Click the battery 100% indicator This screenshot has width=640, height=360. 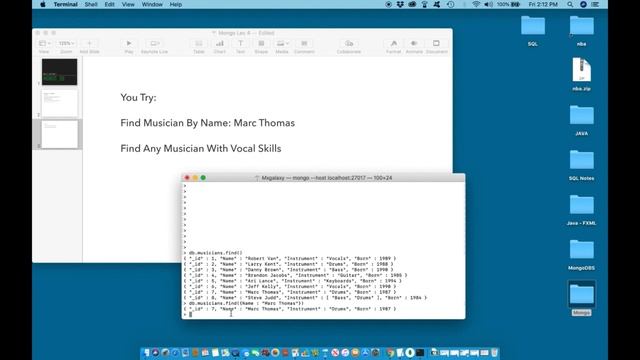click(508, 4)
